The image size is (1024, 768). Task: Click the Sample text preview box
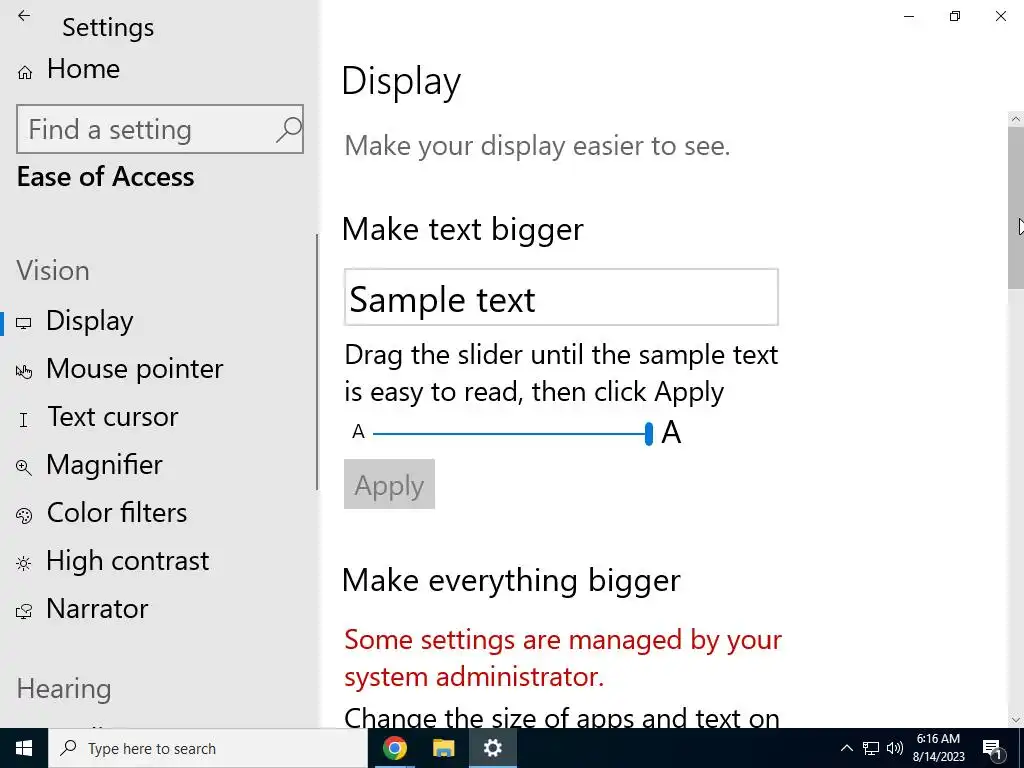pyautogui.click(x=561, y=297)
